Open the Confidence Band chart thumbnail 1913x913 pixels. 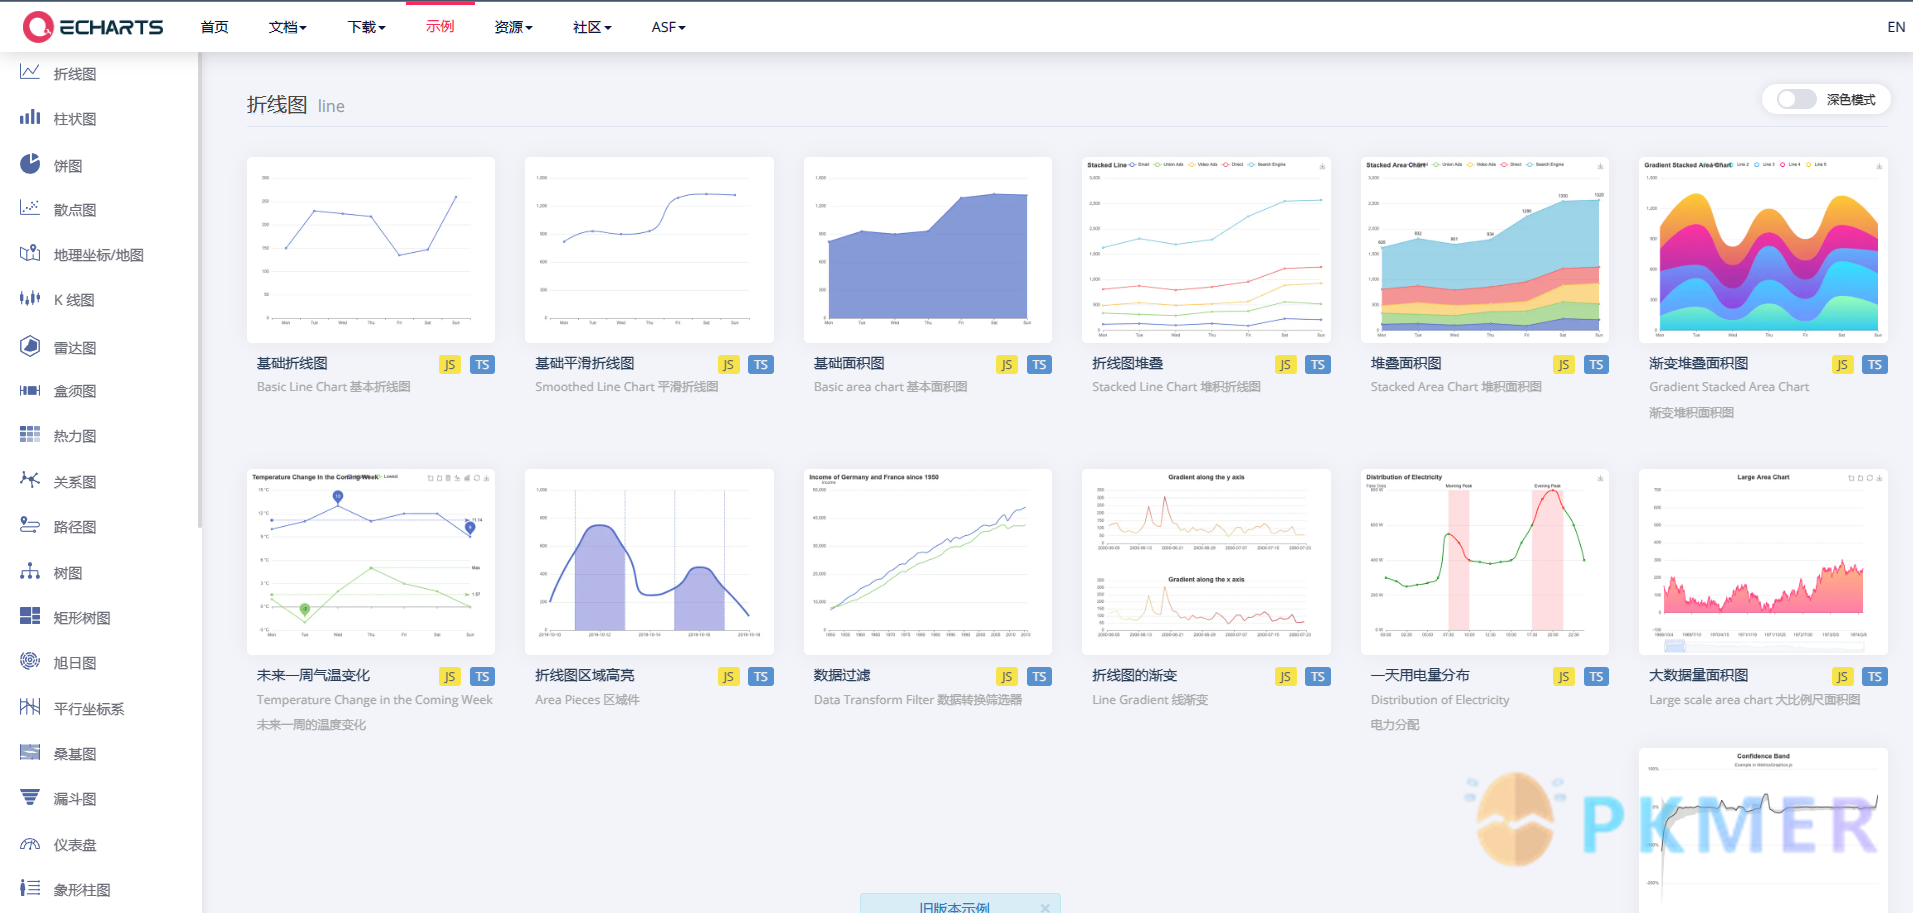click(x=1763, y=830)
